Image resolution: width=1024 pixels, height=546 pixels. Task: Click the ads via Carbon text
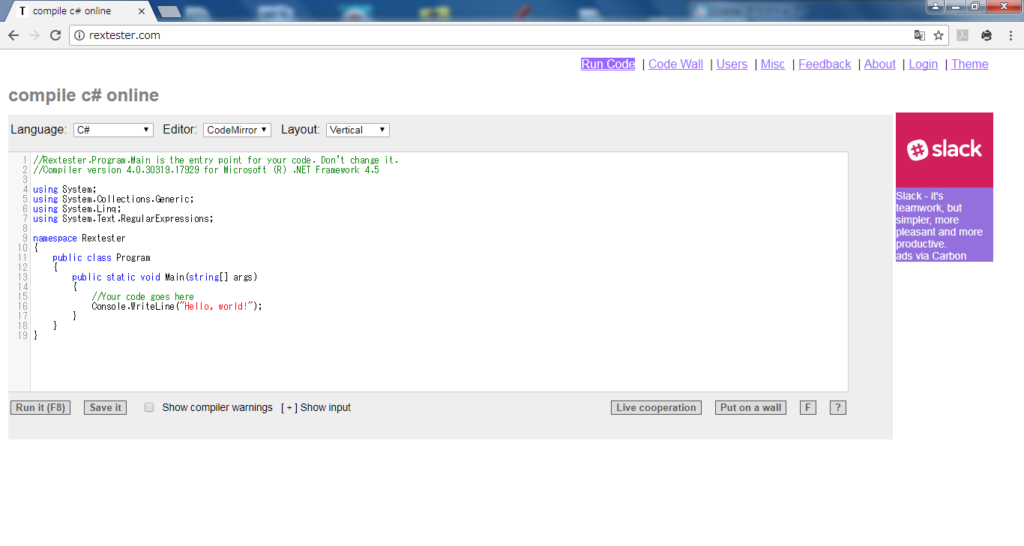931,256
